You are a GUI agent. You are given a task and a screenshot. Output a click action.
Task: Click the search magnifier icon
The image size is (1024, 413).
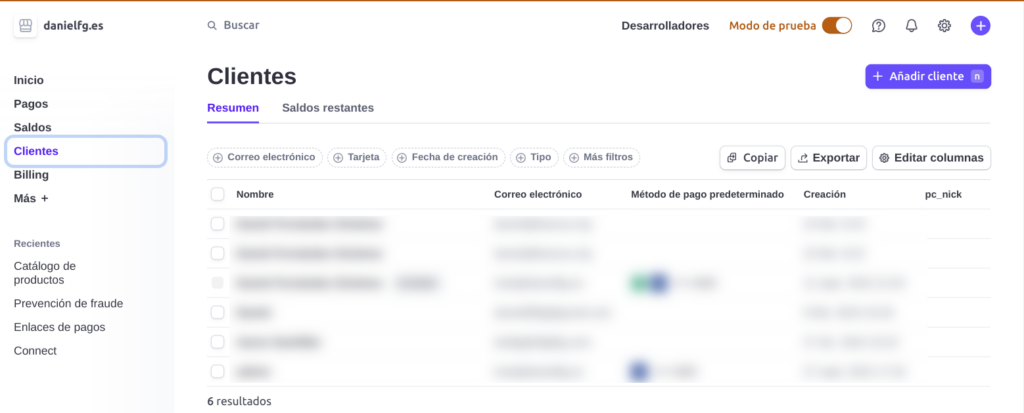211,26
